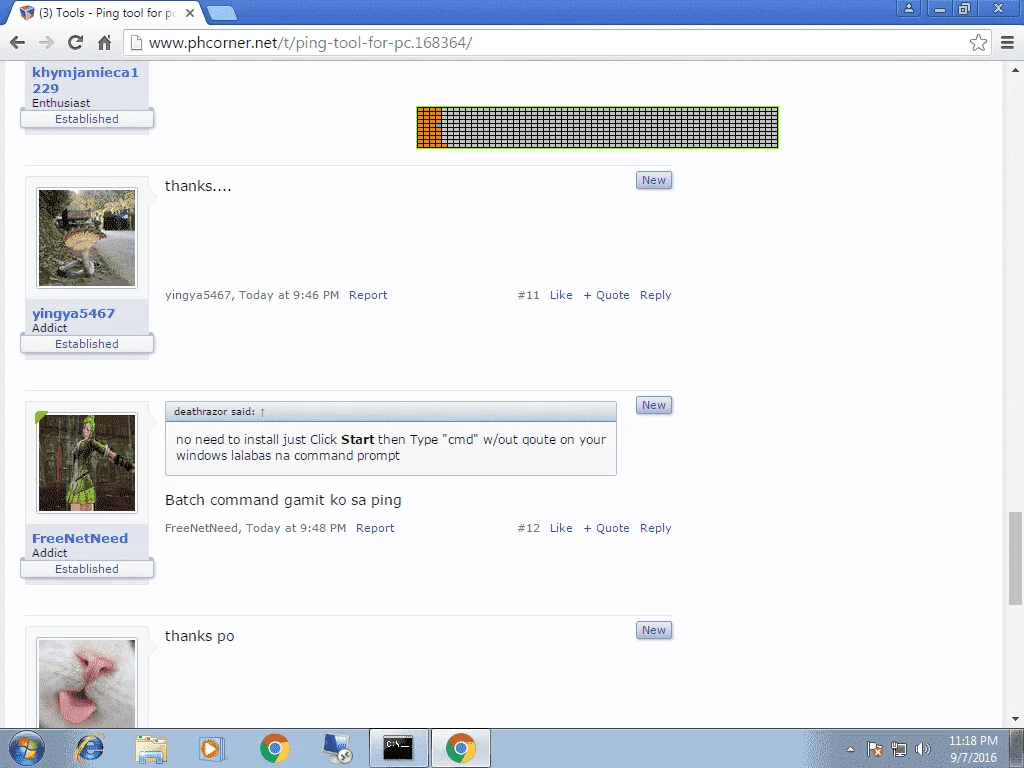Click the New badge on FreeNetNeed's post

(654, 405)
